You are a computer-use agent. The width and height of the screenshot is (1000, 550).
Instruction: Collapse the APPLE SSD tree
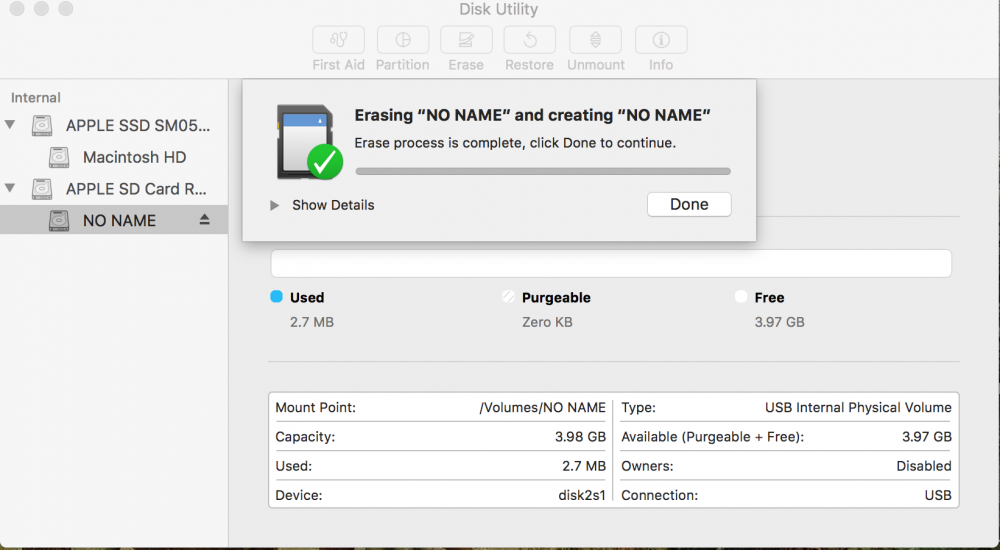(10, 124)
